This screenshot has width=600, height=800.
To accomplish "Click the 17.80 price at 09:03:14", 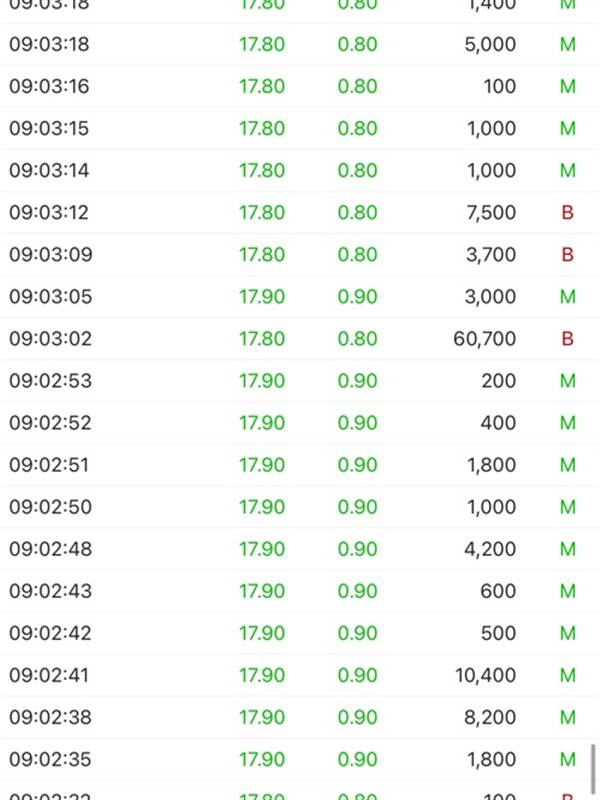I will pyautogui.click(x=262, y=170).
